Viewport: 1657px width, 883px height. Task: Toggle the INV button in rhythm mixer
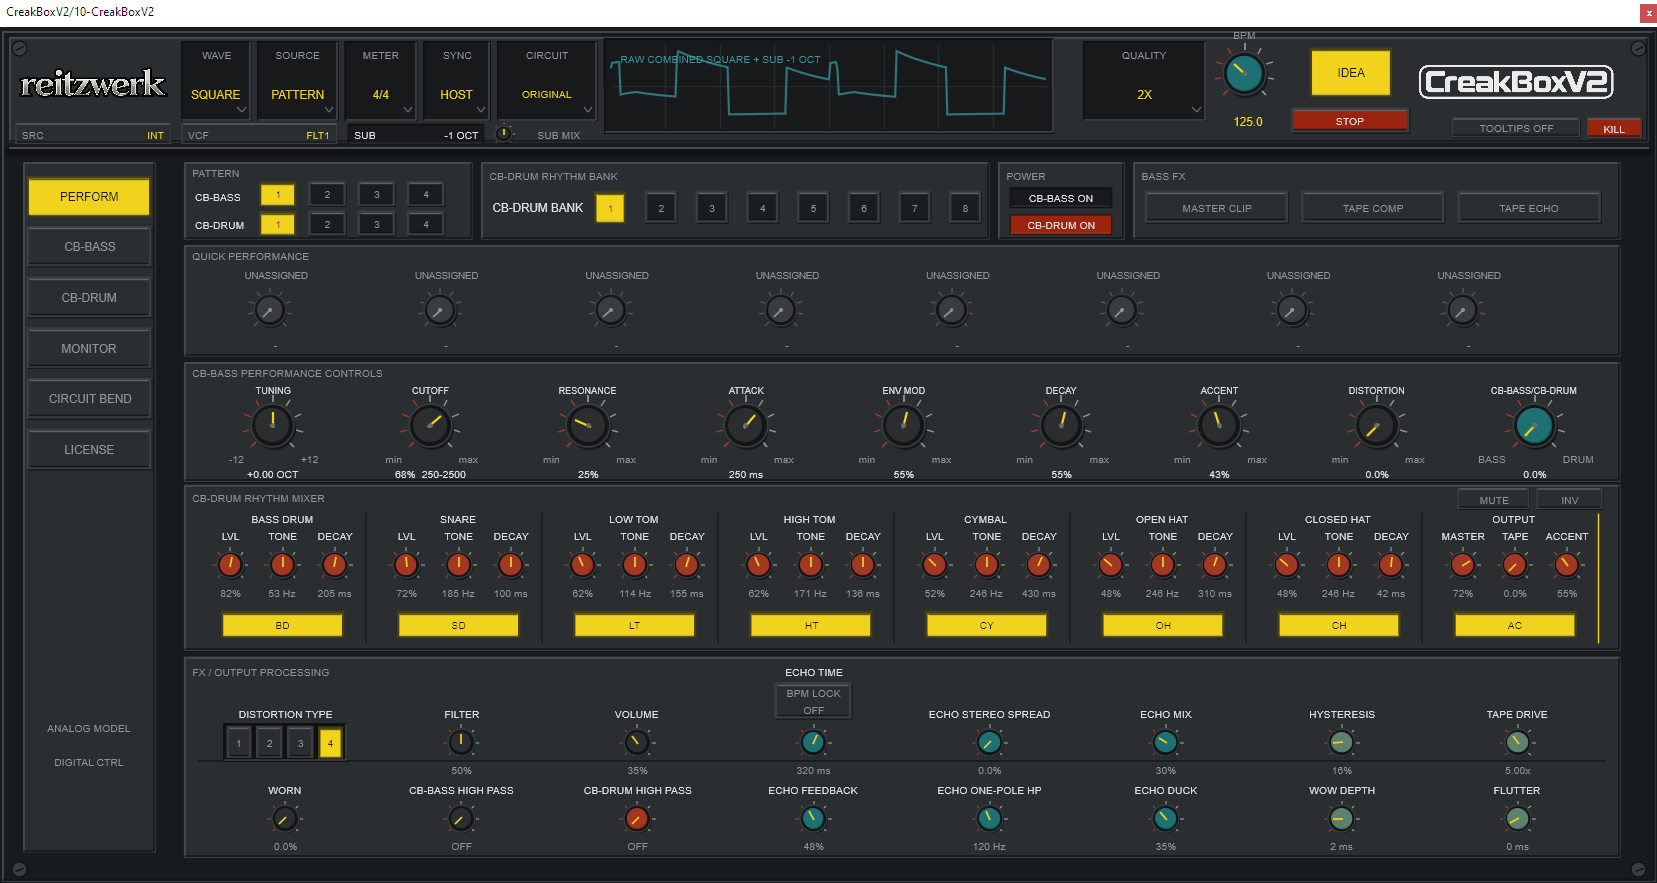click(x=1570, y=500)
